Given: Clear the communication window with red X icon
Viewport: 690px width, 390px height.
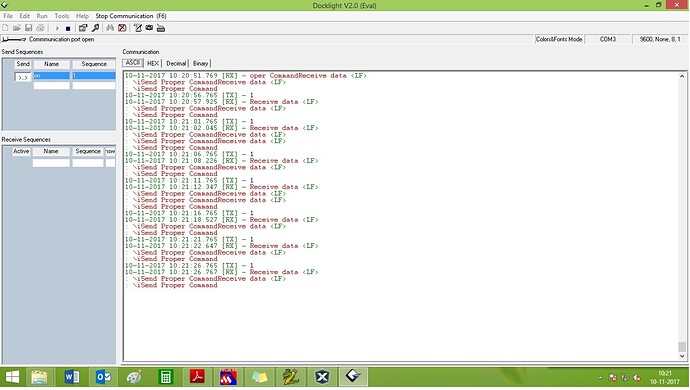Looking at the screenshot, I should (122, 28).
